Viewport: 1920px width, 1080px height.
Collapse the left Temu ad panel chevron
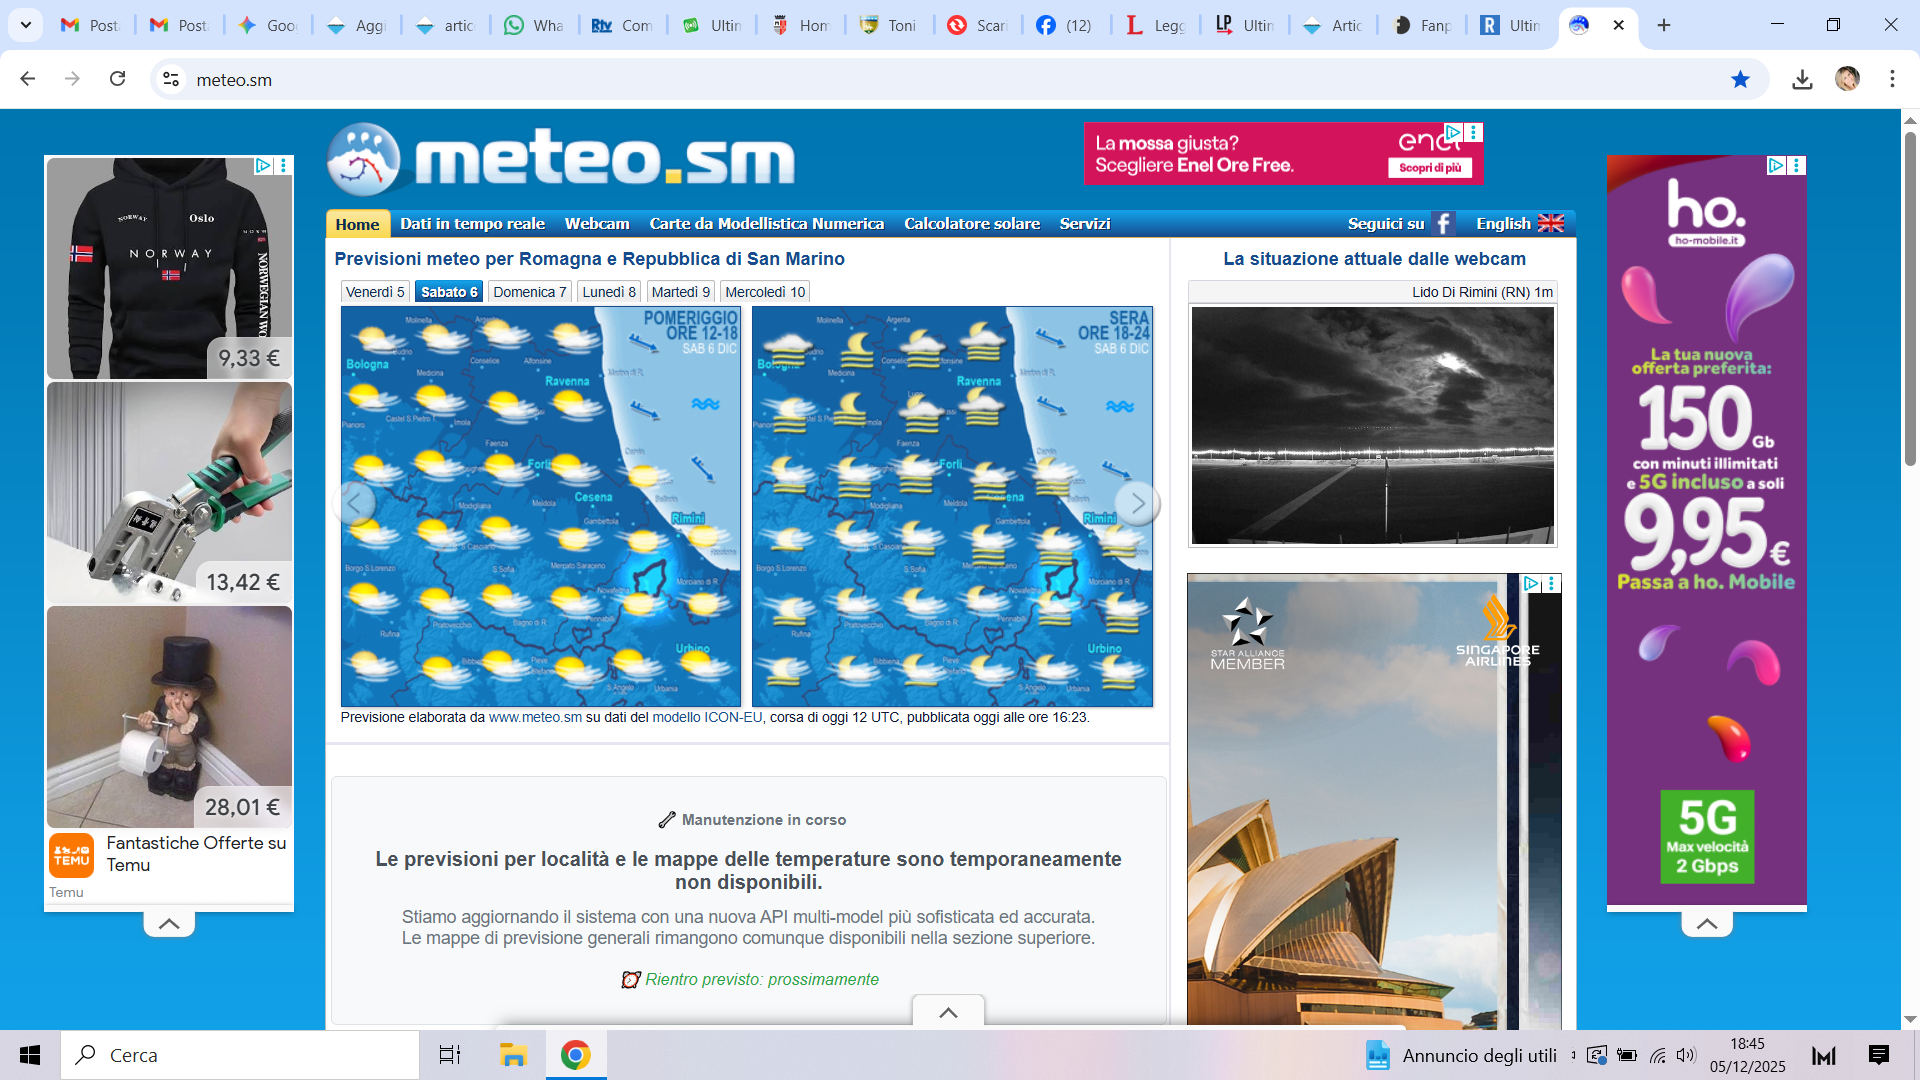[x=169, y=924]
